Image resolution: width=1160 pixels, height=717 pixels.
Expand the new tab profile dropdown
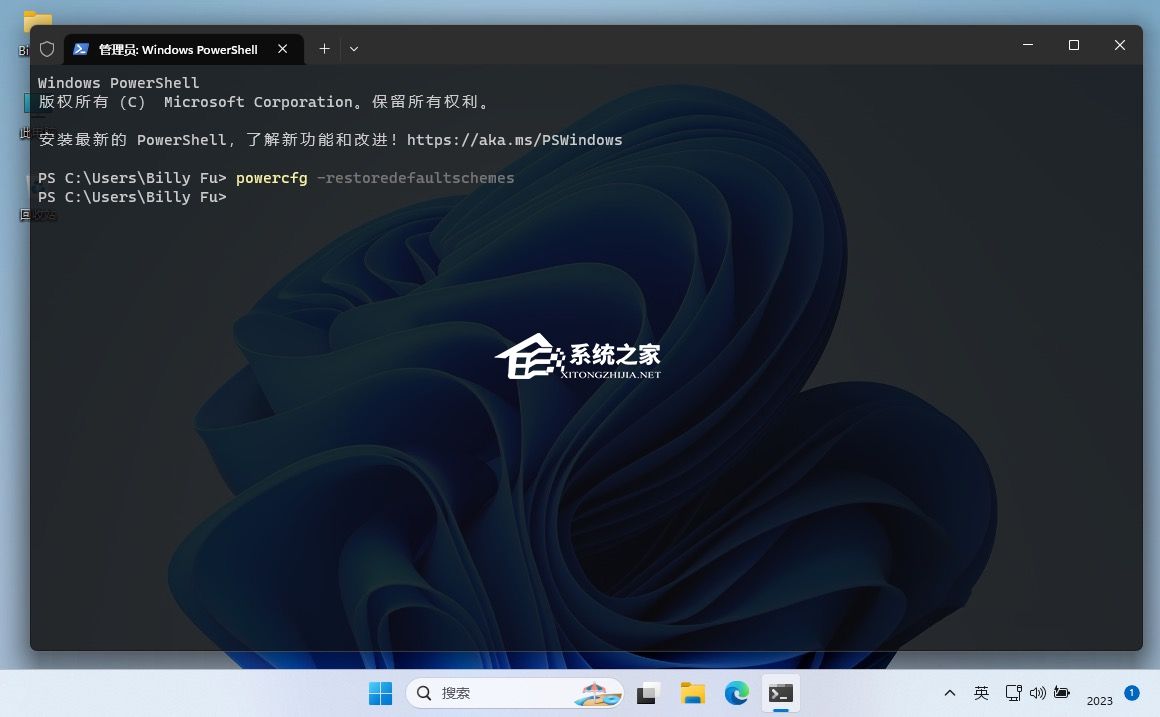coord(354,48)
